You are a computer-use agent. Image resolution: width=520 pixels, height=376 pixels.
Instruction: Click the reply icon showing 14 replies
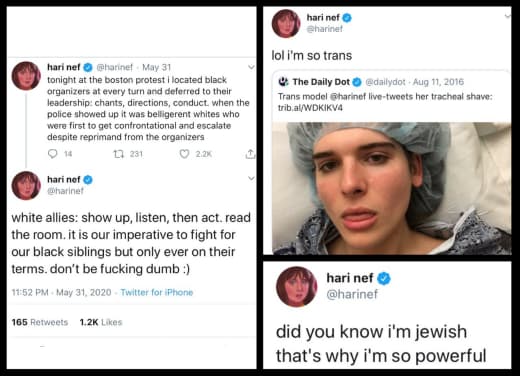tap(53, 154)
